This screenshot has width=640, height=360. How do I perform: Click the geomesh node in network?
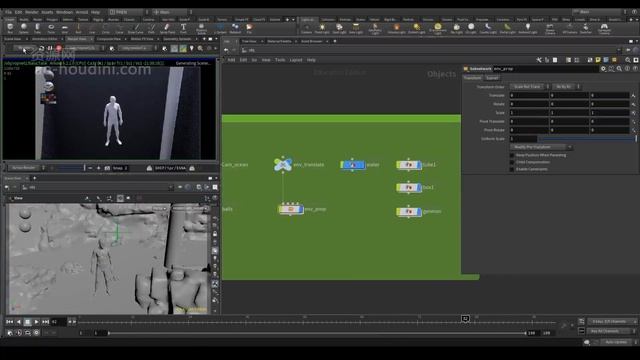409,211
